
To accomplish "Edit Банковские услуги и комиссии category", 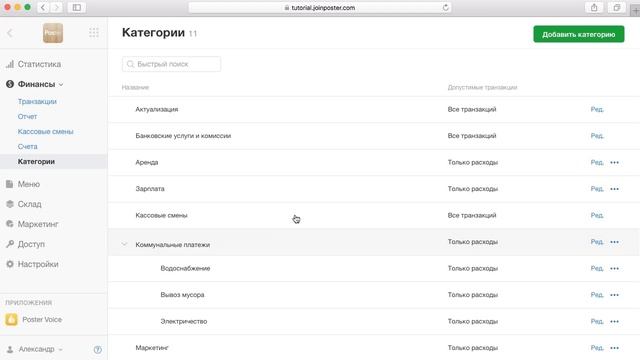I will pos(597,136).
